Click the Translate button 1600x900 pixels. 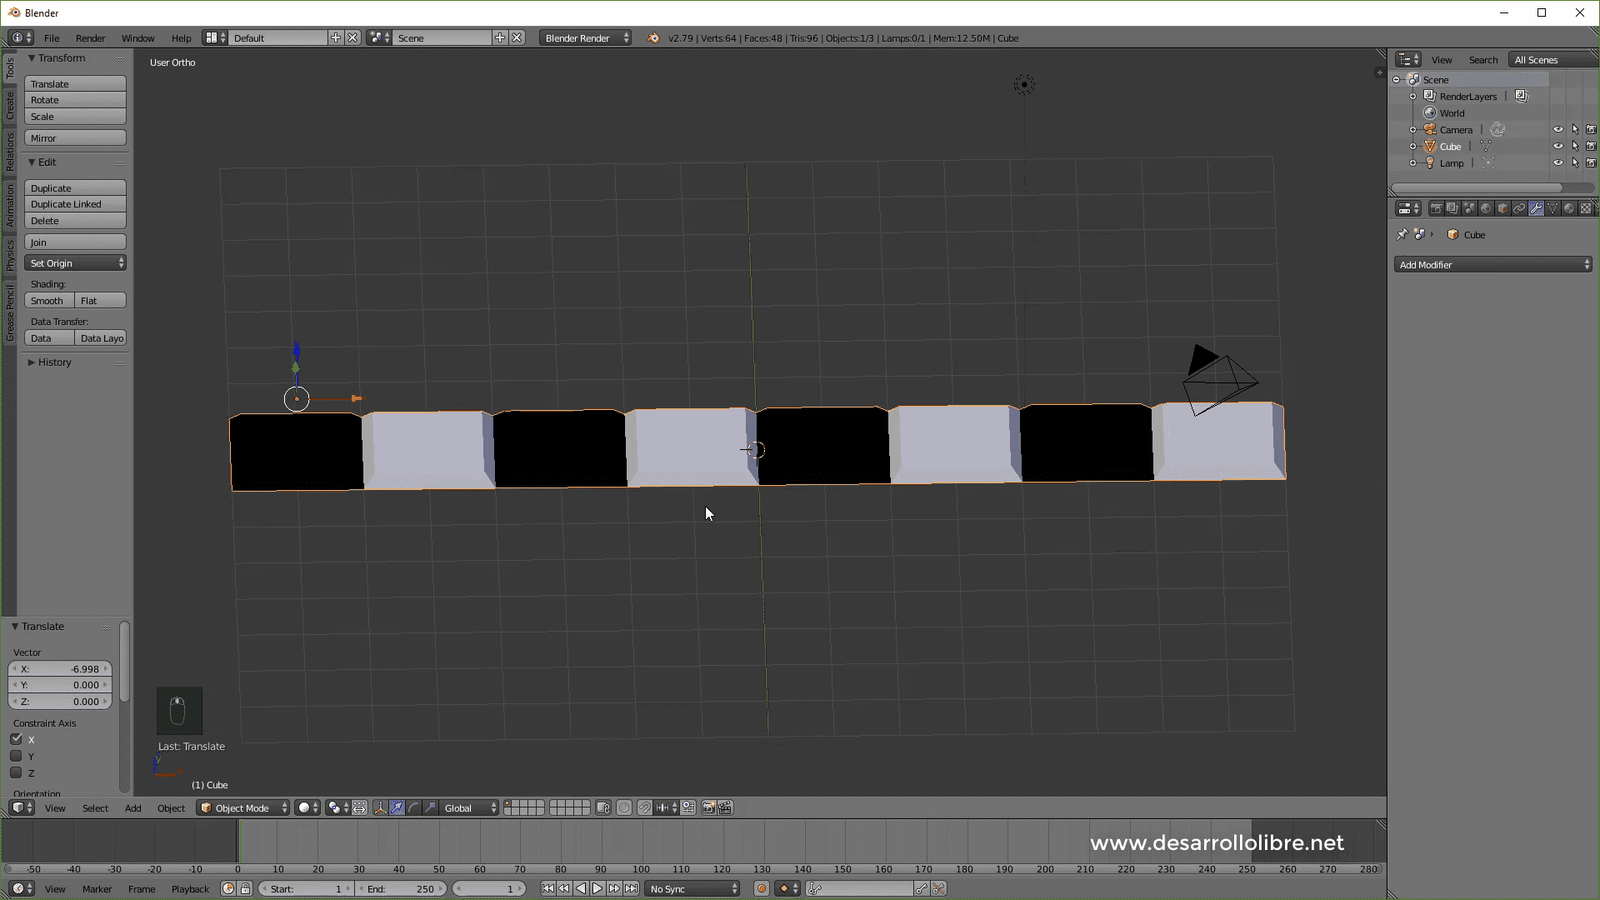(75, 84)
